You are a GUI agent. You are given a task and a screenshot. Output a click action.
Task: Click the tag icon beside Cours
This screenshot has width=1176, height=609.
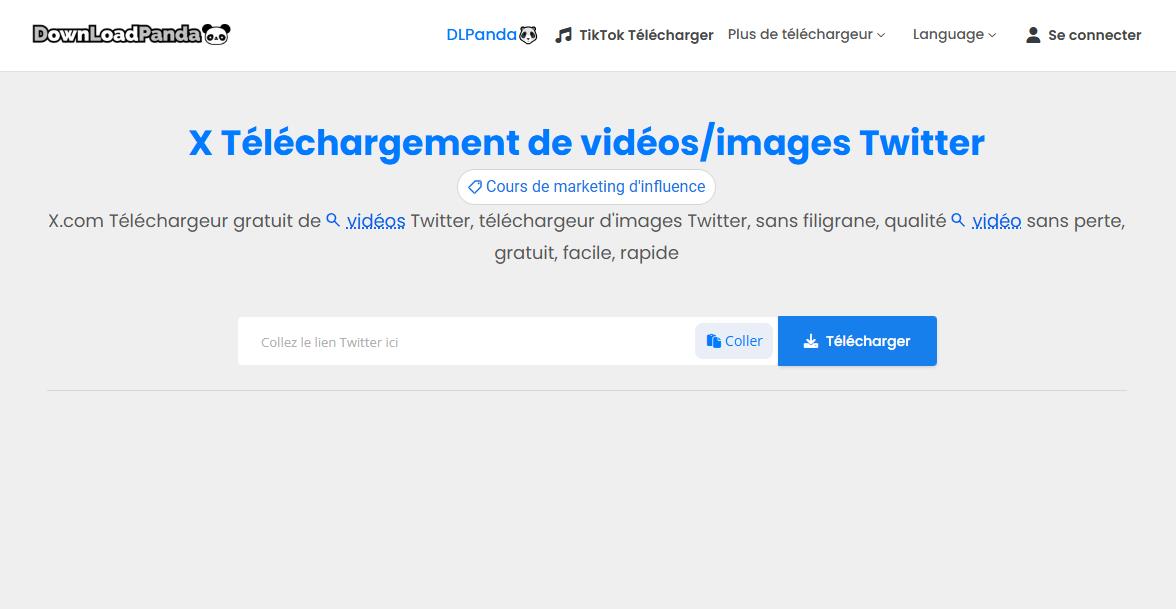pos(475,187)
